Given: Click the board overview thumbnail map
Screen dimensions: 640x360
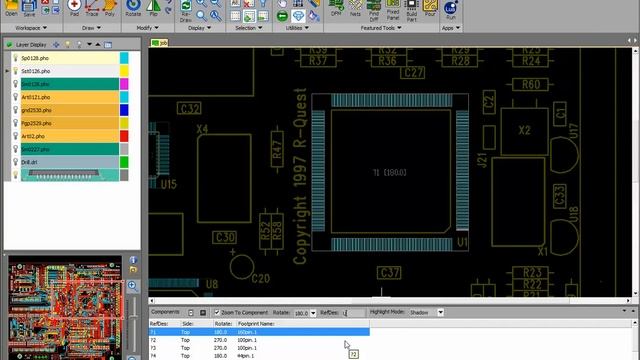Looking at the screenshot, I should coord(65,308).
